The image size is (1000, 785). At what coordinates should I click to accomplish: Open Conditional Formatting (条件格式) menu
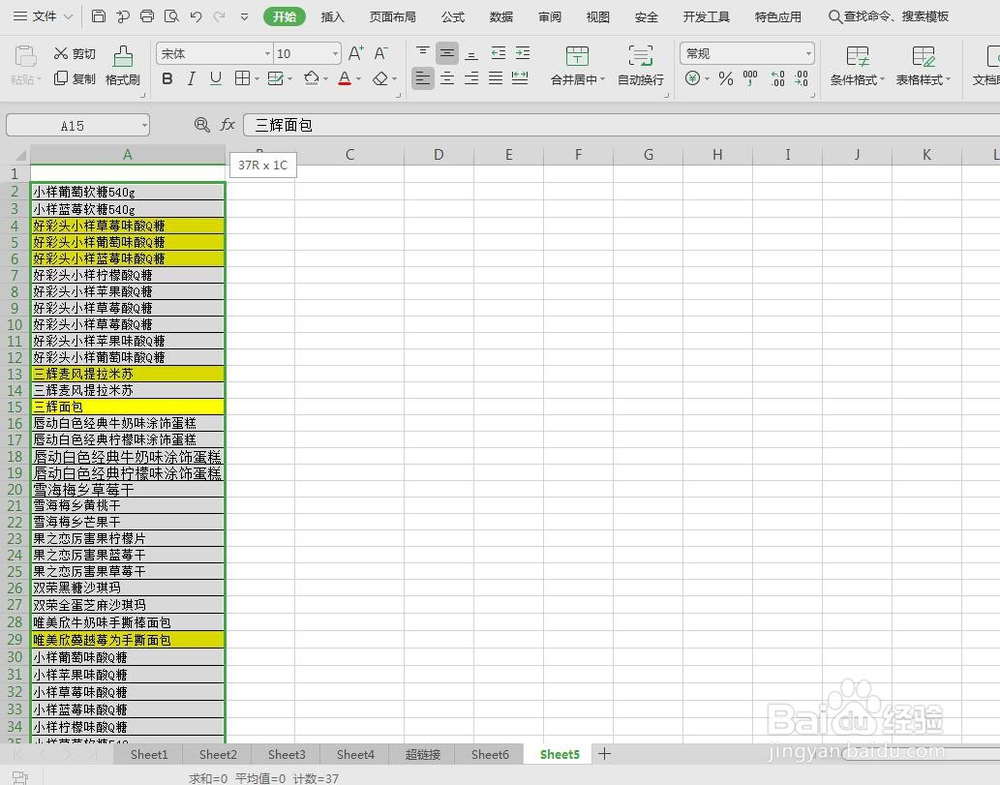pyautogui.click(x=857, y=66)
